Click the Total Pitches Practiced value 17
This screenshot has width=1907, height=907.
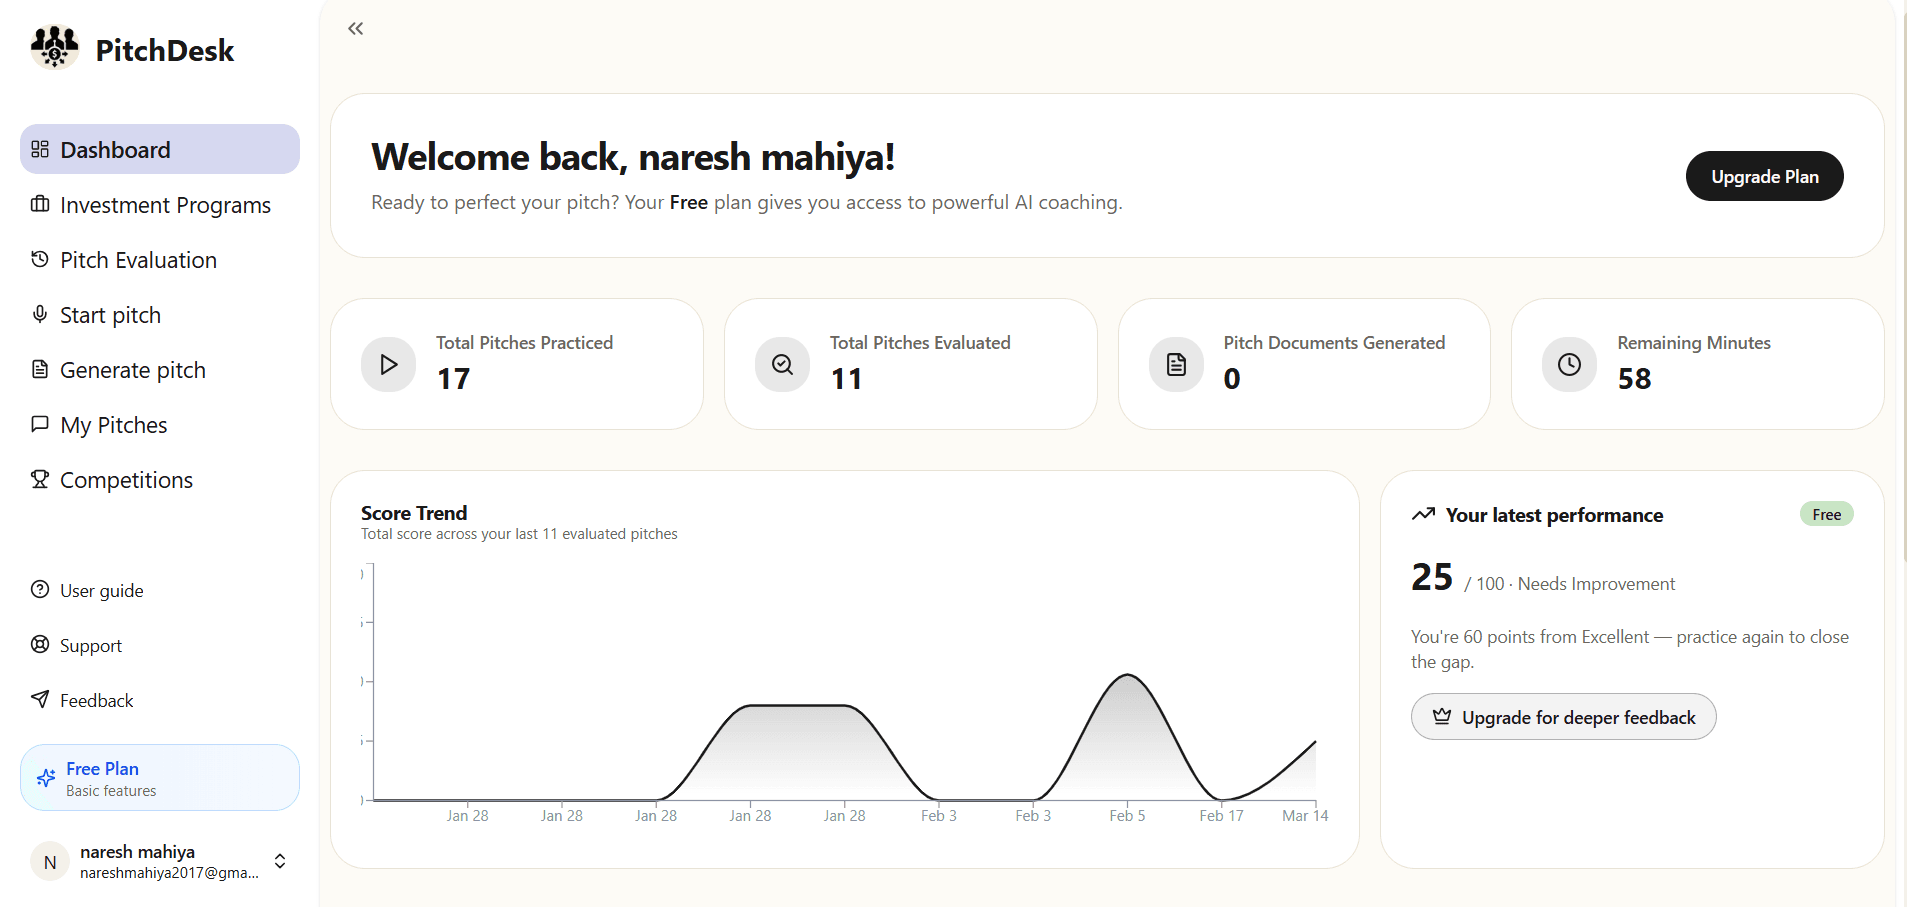pyautogui.click(x=453, y=379)
